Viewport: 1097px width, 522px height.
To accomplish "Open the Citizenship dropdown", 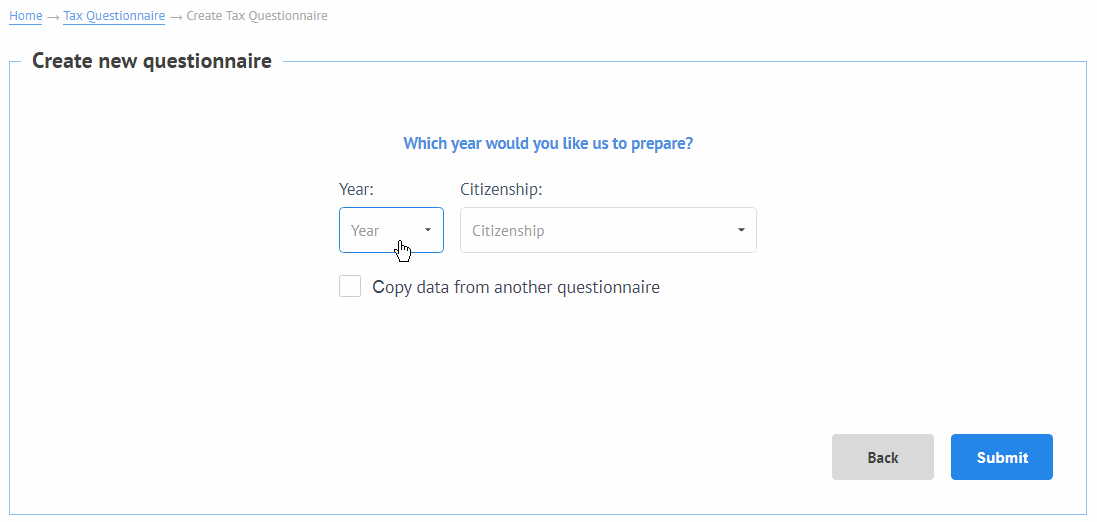I will (x=608, y=230).
